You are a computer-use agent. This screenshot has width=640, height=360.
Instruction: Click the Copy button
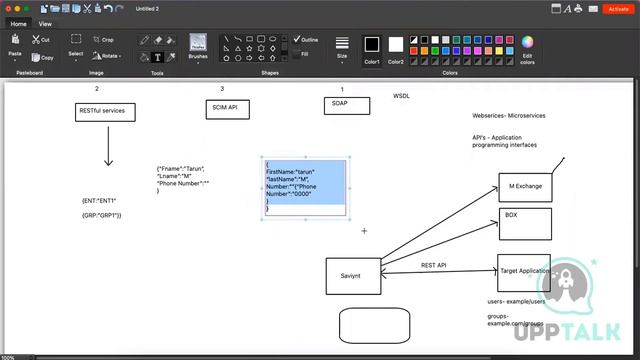pyautogui.click(x=42, y=58)
